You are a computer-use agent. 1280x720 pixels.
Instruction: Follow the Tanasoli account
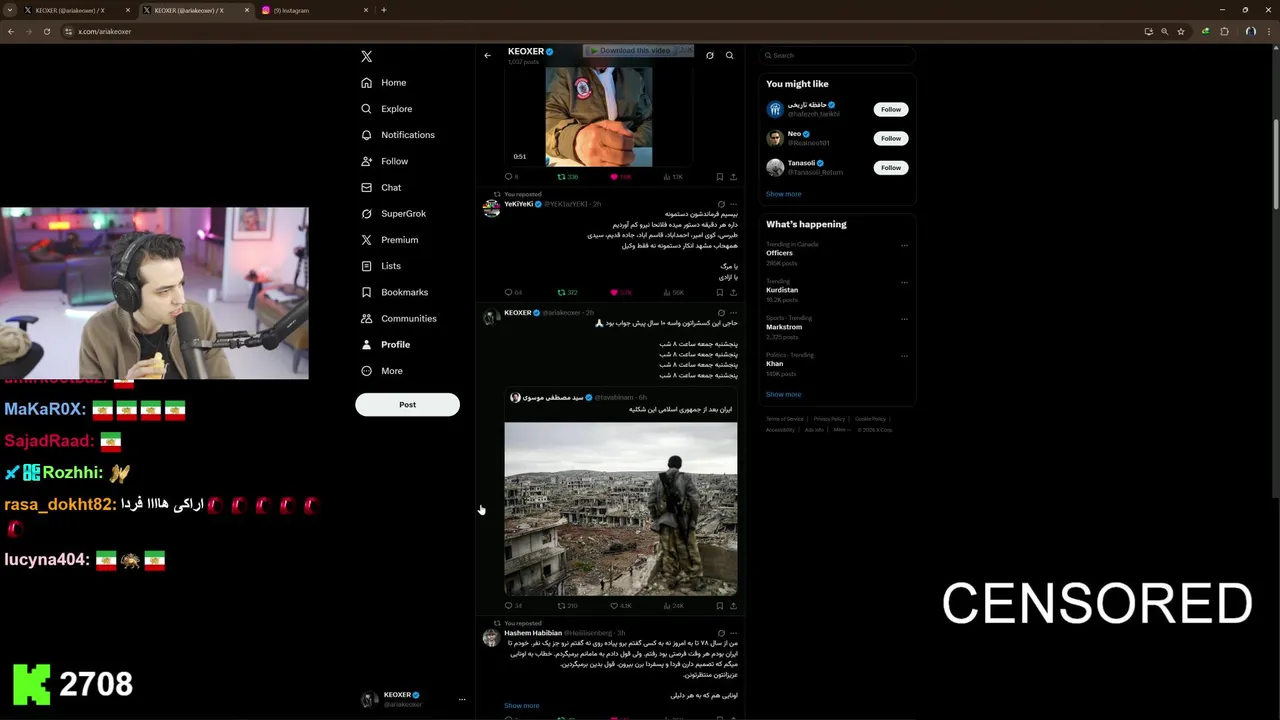pyautogui.click(x=891, y=168)
